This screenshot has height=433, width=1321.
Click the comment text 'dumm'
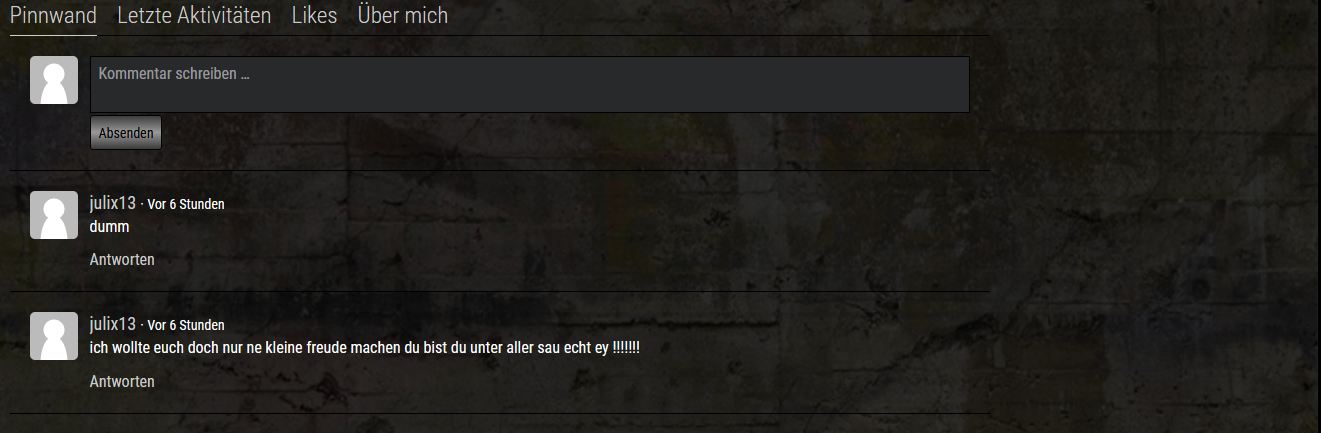click(x=110, y=227)
